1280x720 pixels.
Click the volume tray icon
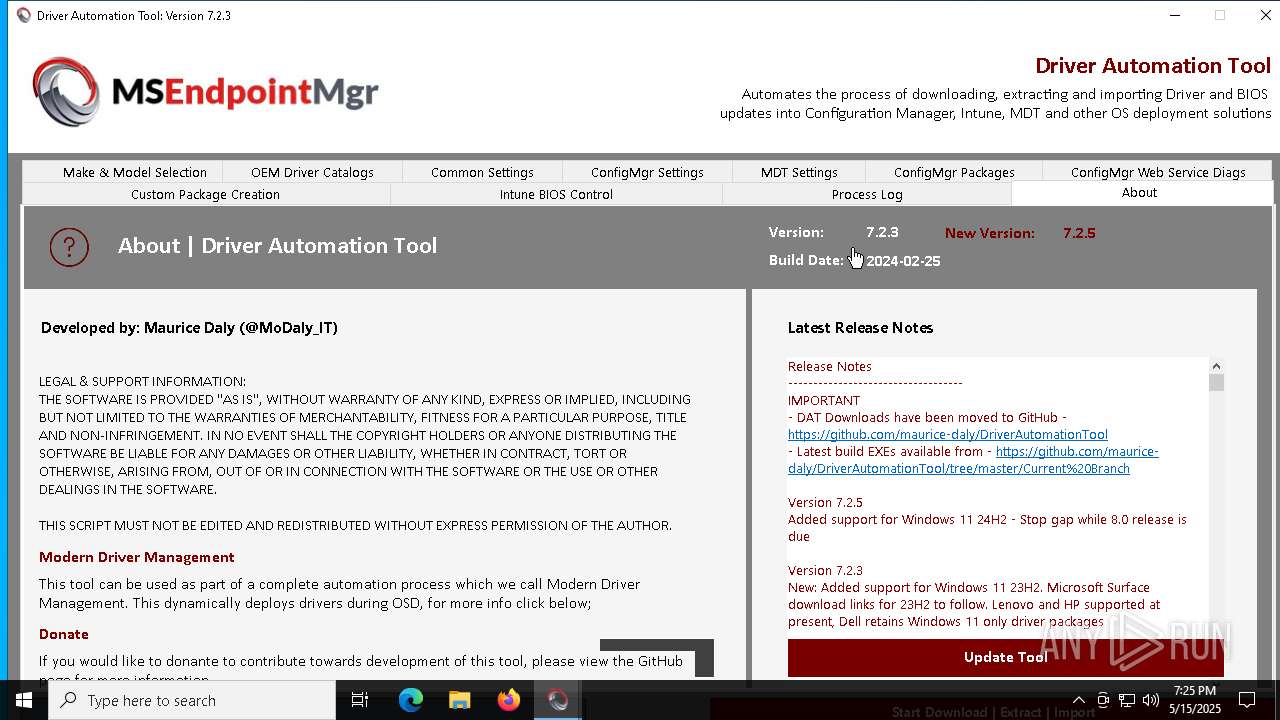(x=1151, y=700)
